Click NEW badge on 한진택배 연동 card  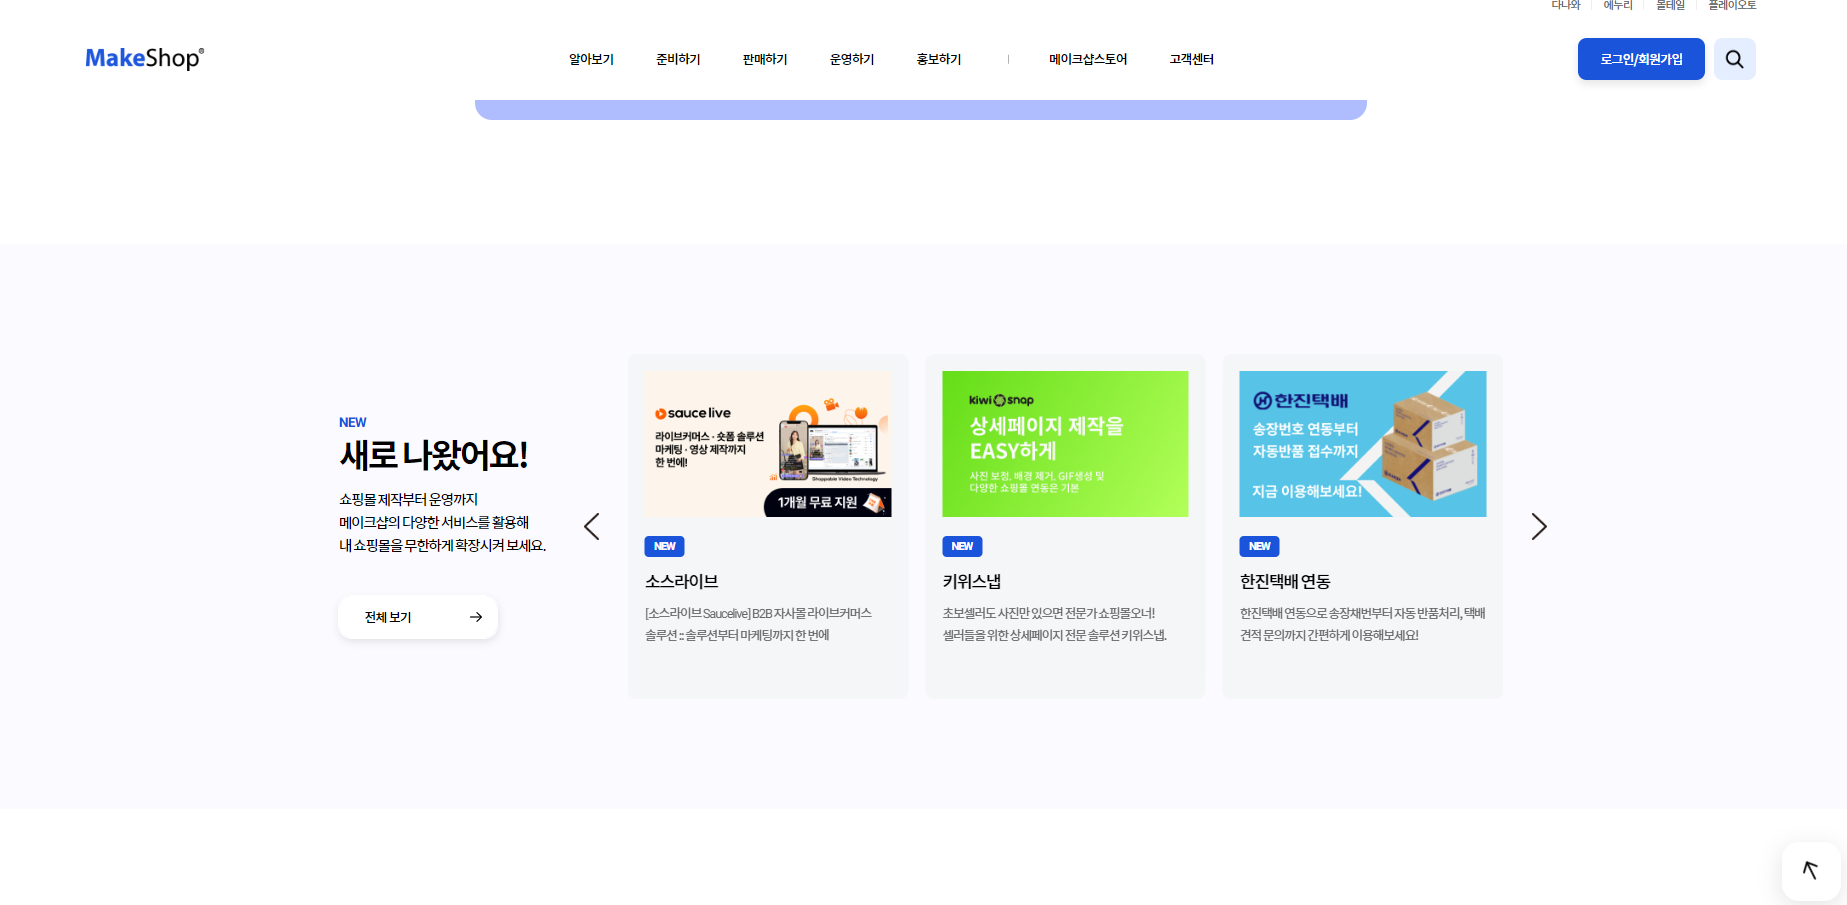click(x=1259, y=546)
